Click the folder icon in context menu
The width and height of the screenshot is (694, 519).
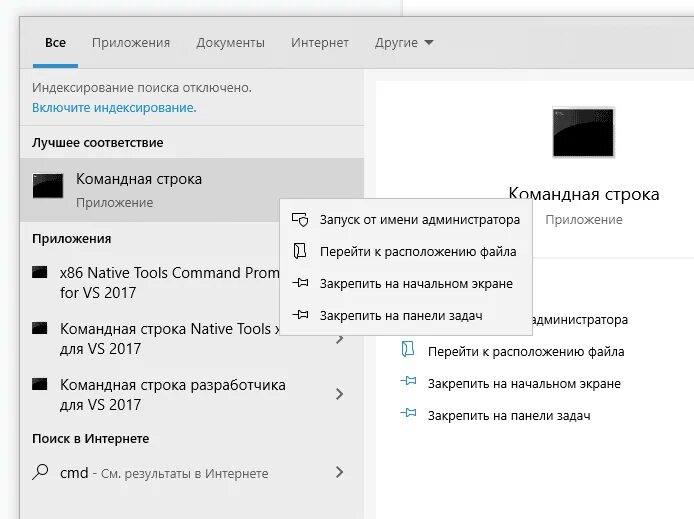[x=300, y=251]
